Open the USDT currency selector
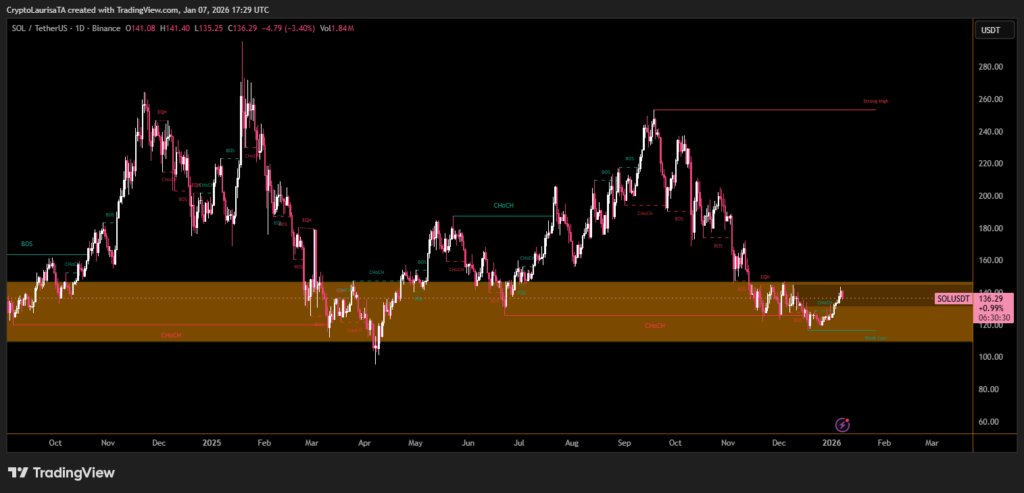The image size is (1024, 493). tap(990, 31)
